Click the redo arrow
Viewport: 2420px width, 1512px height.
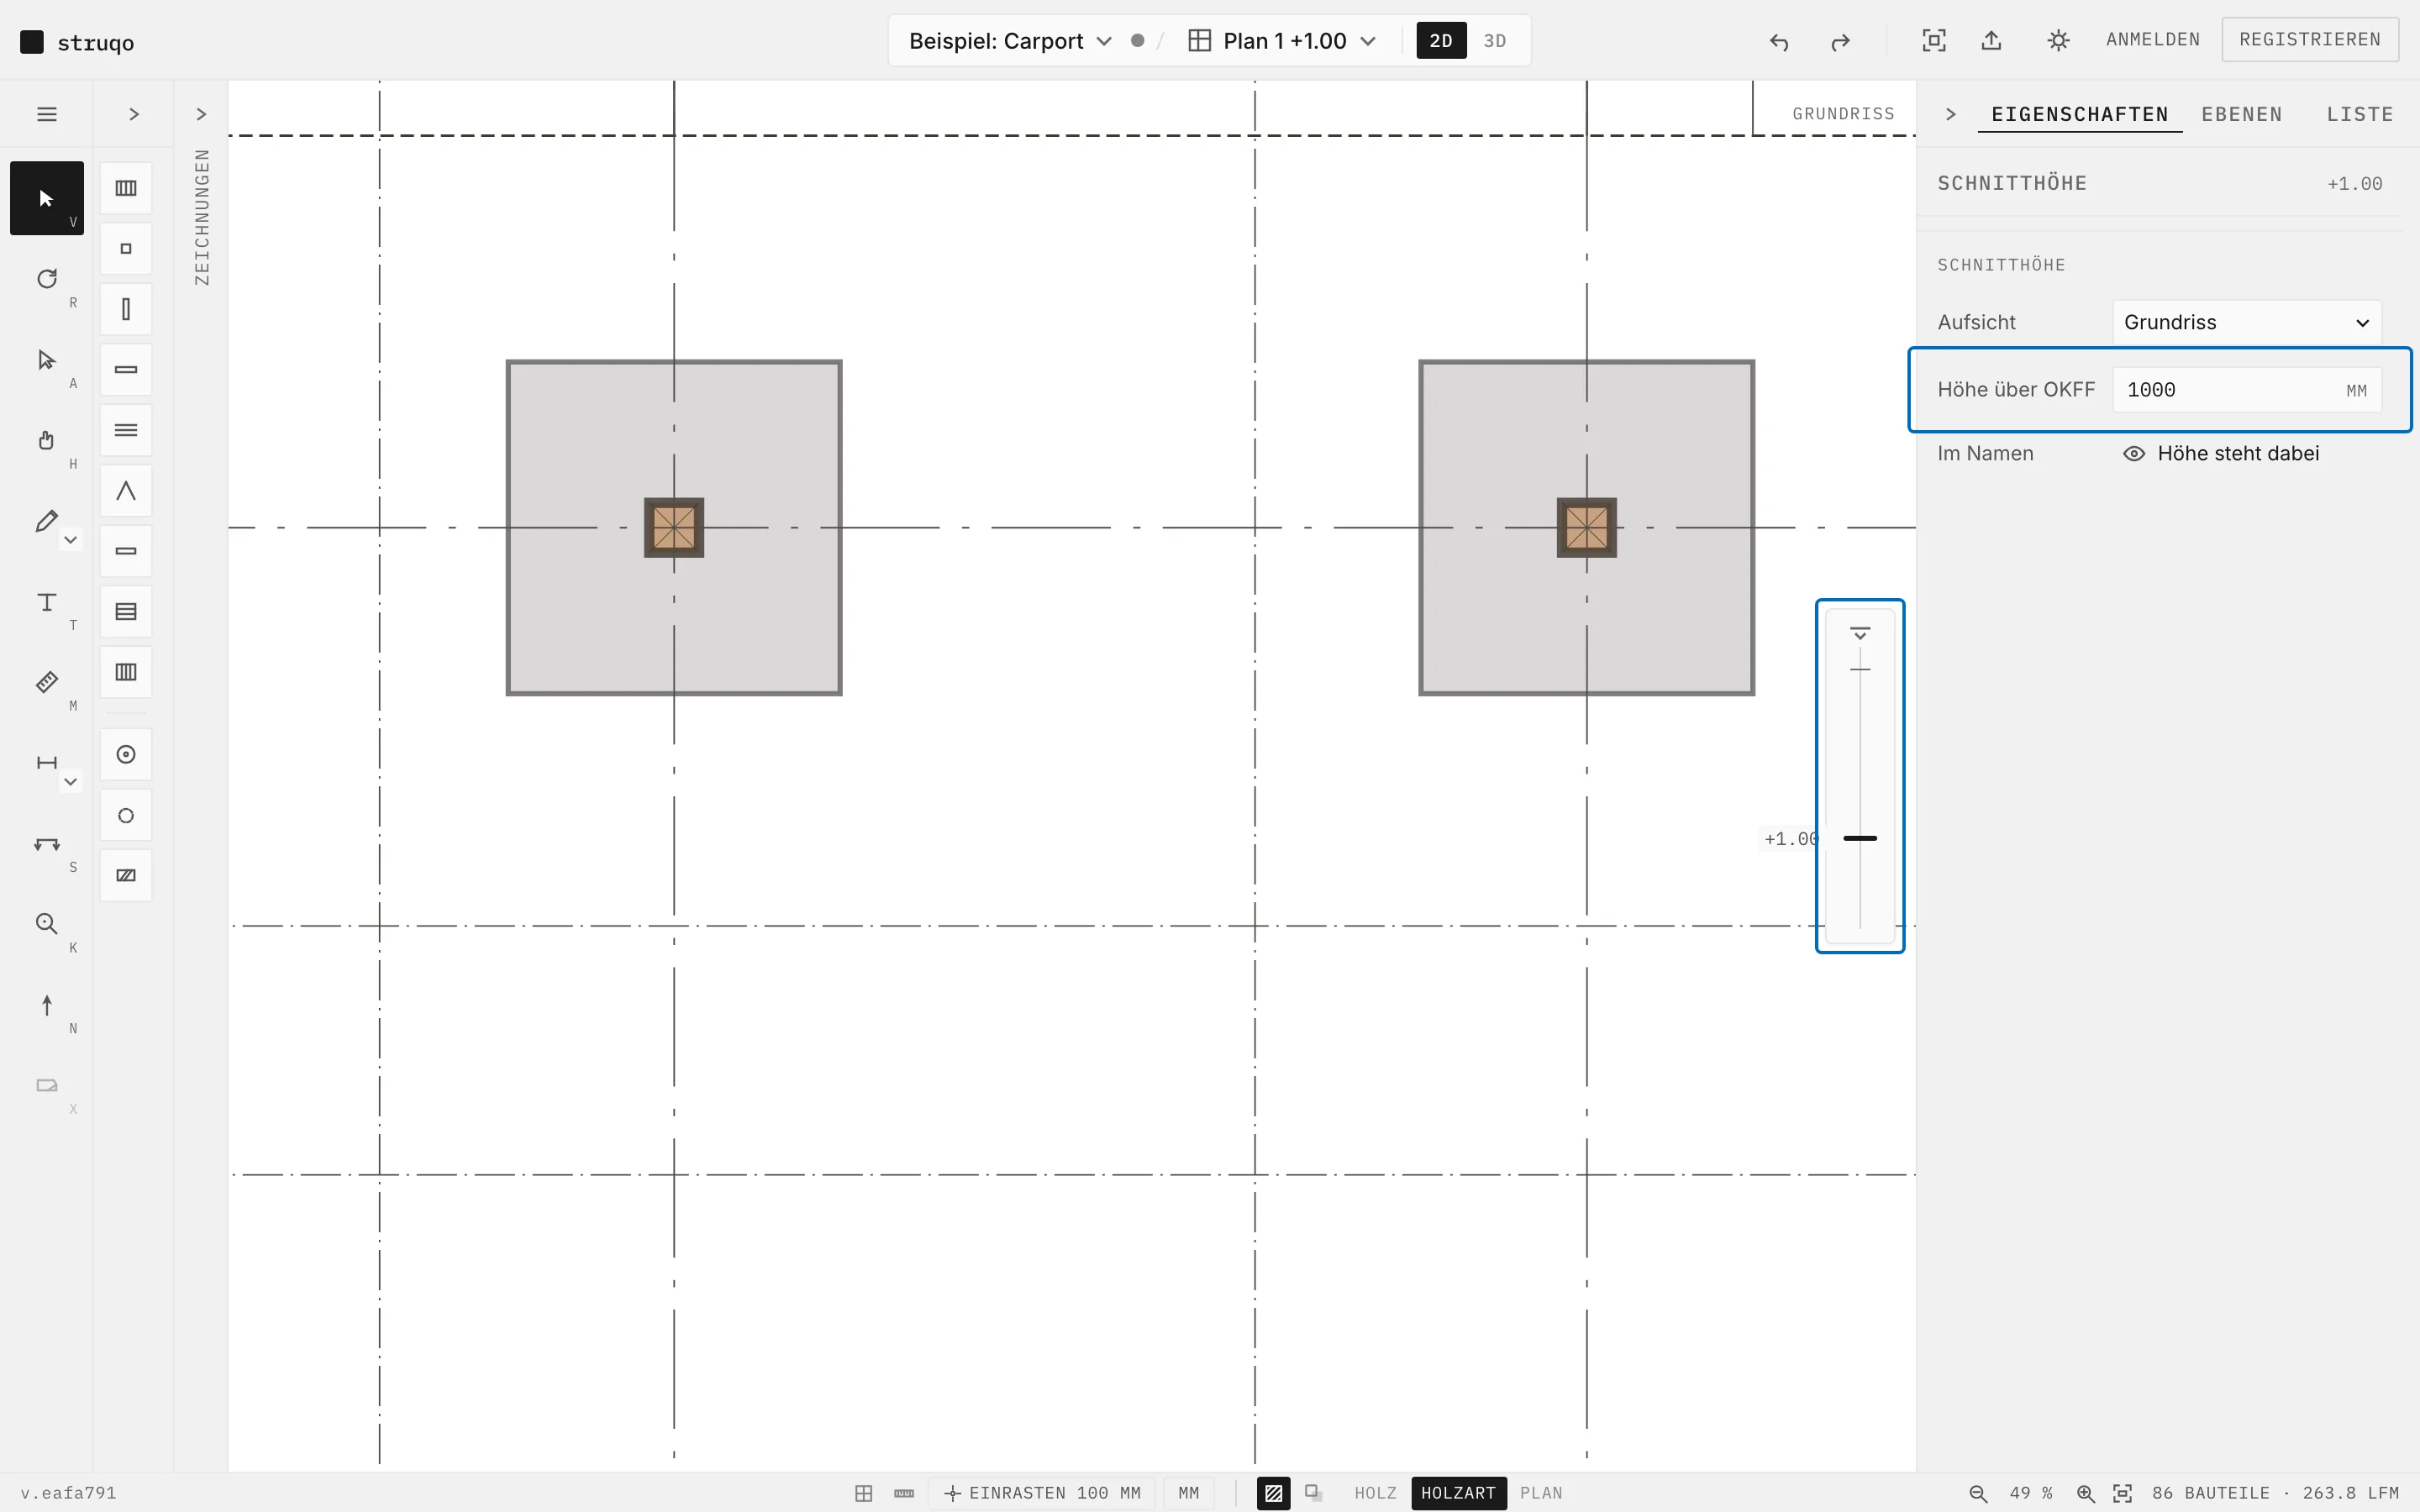[1840, 41]
